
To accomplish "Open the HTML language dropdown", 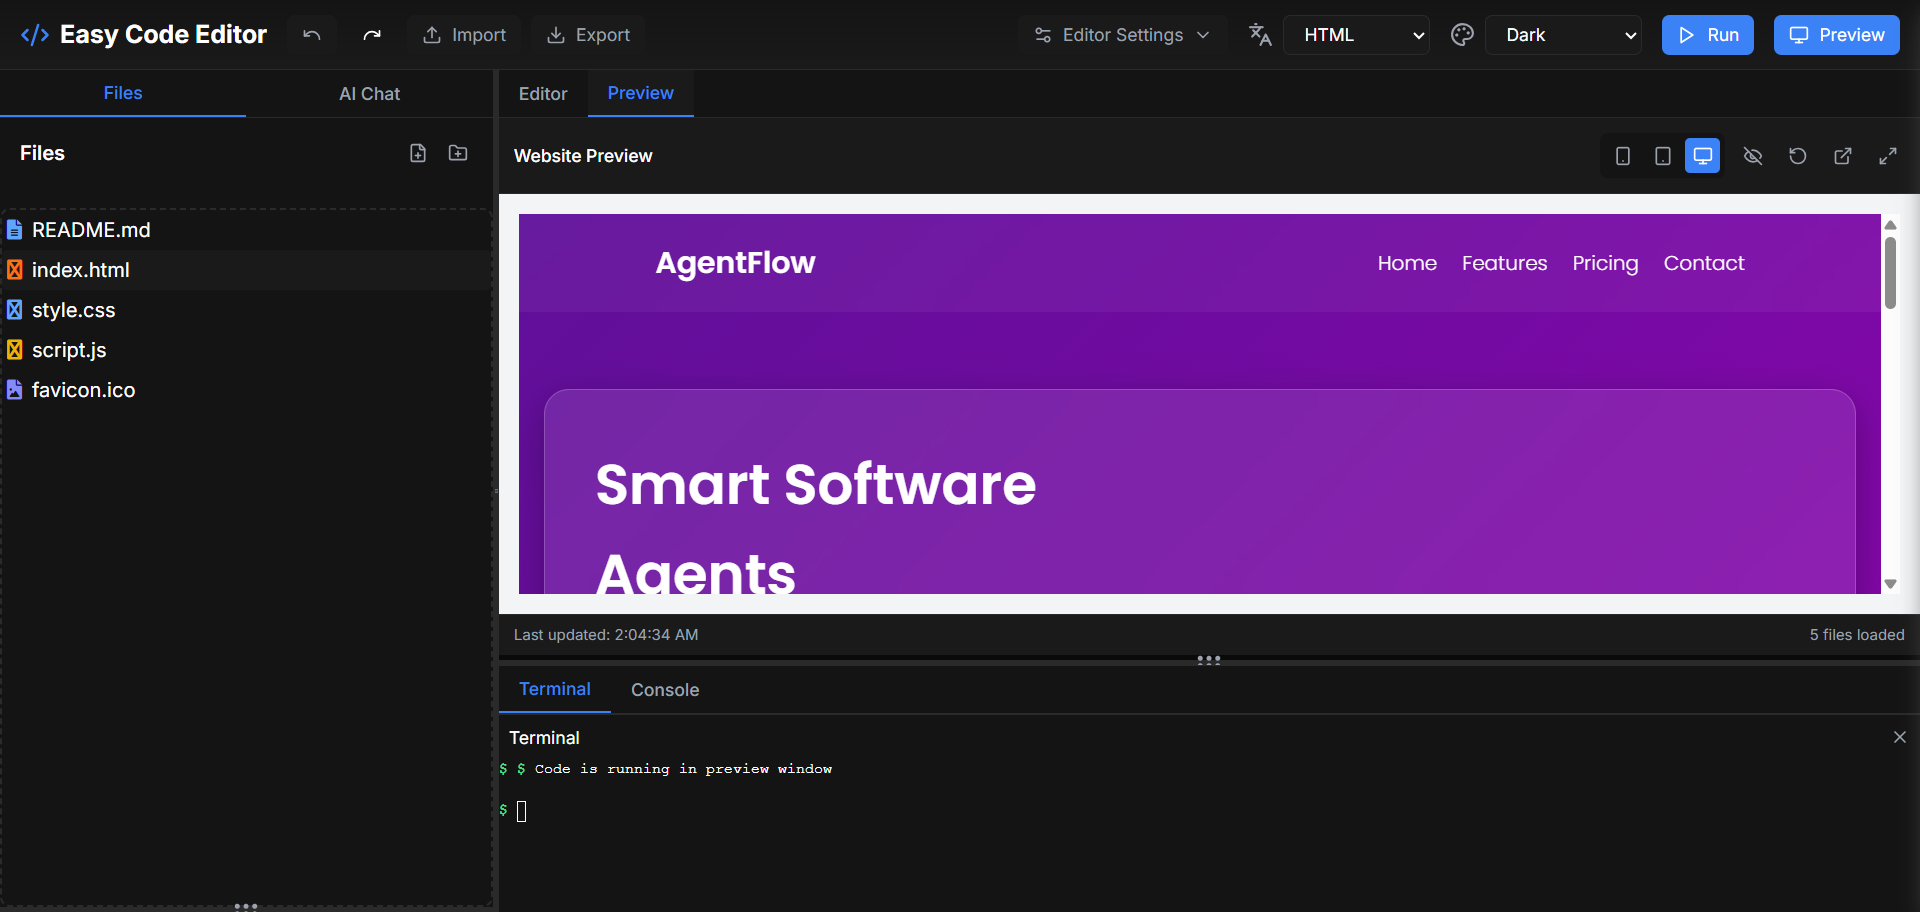I will tap(1356, 35).
